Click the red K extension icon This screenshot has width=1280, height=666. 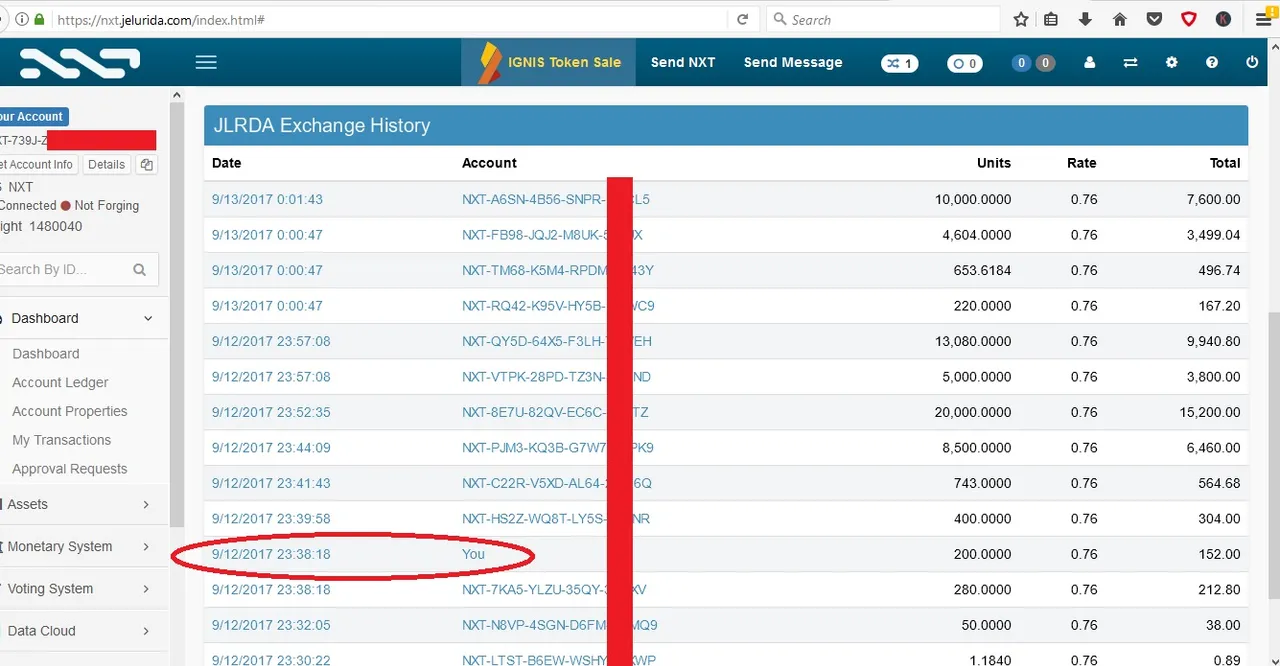1223,19
